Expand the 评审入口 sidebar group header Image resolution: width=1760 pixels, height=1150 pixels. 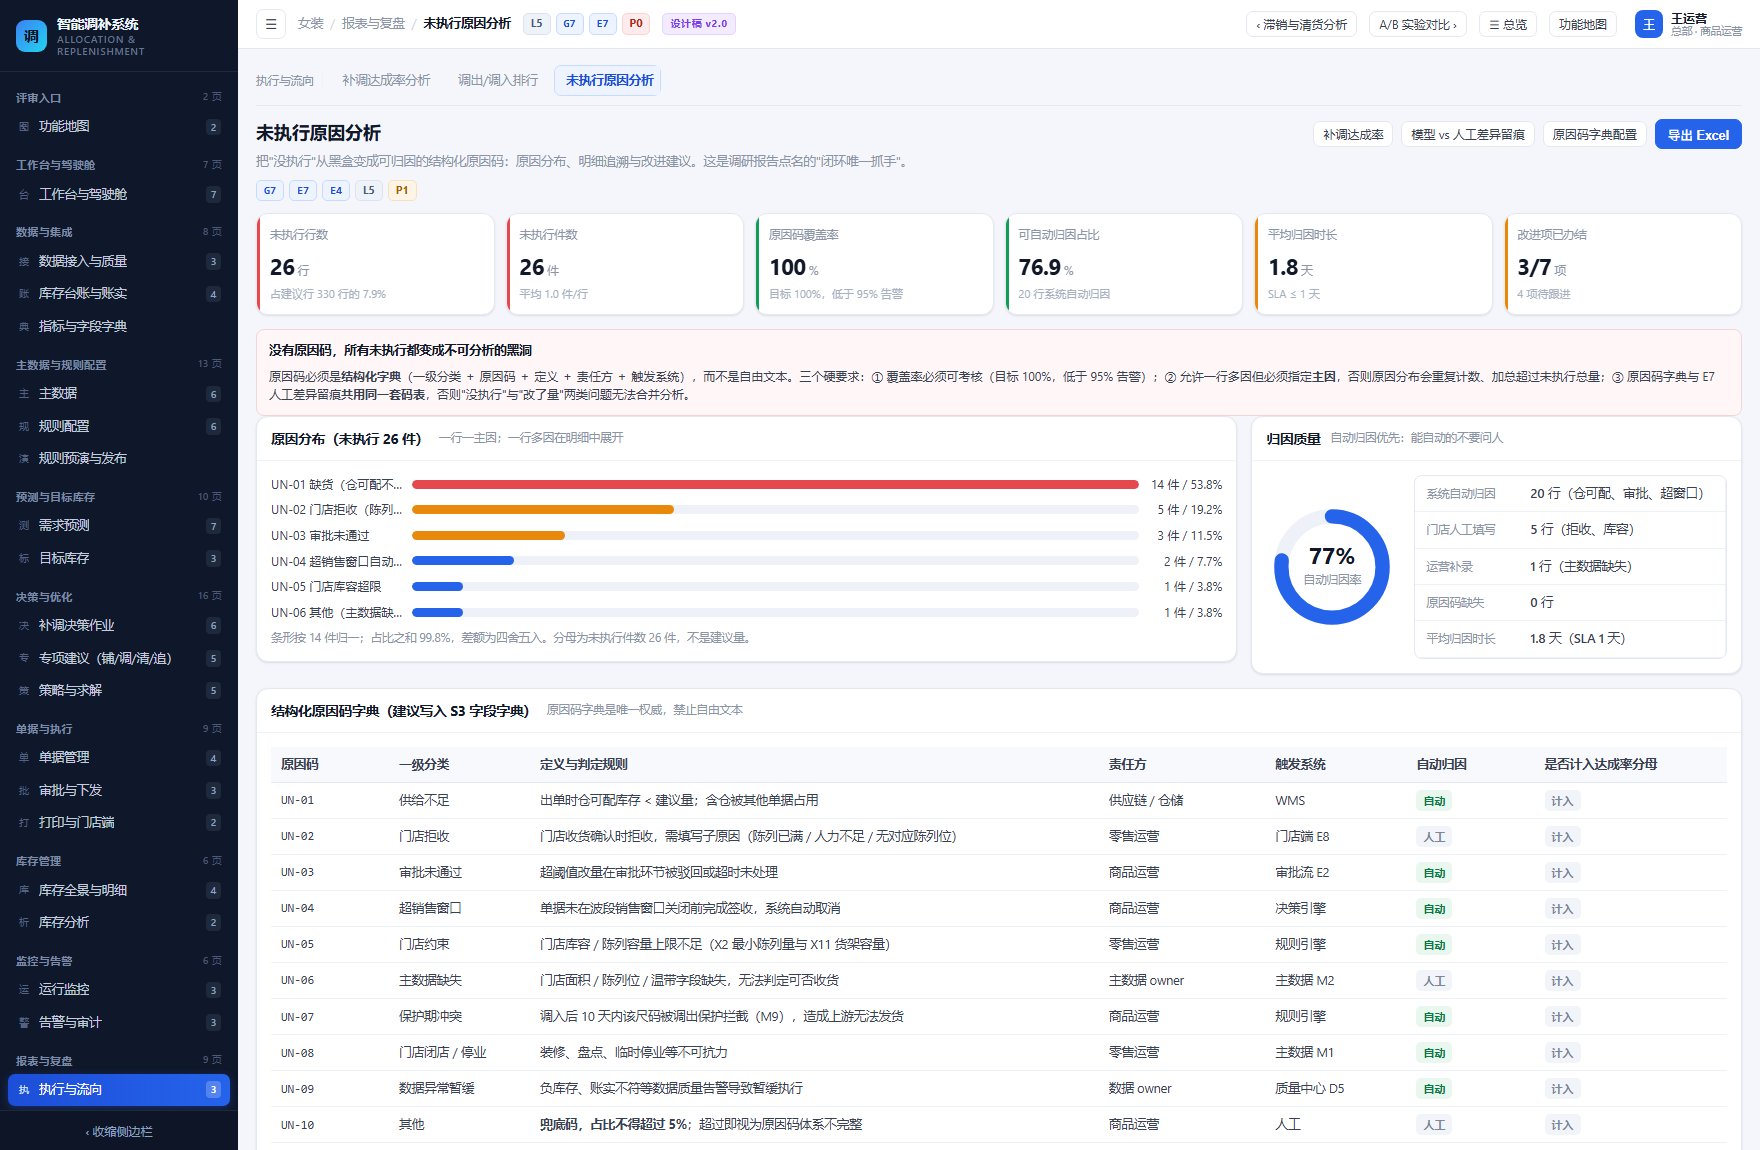coord(119,98)
